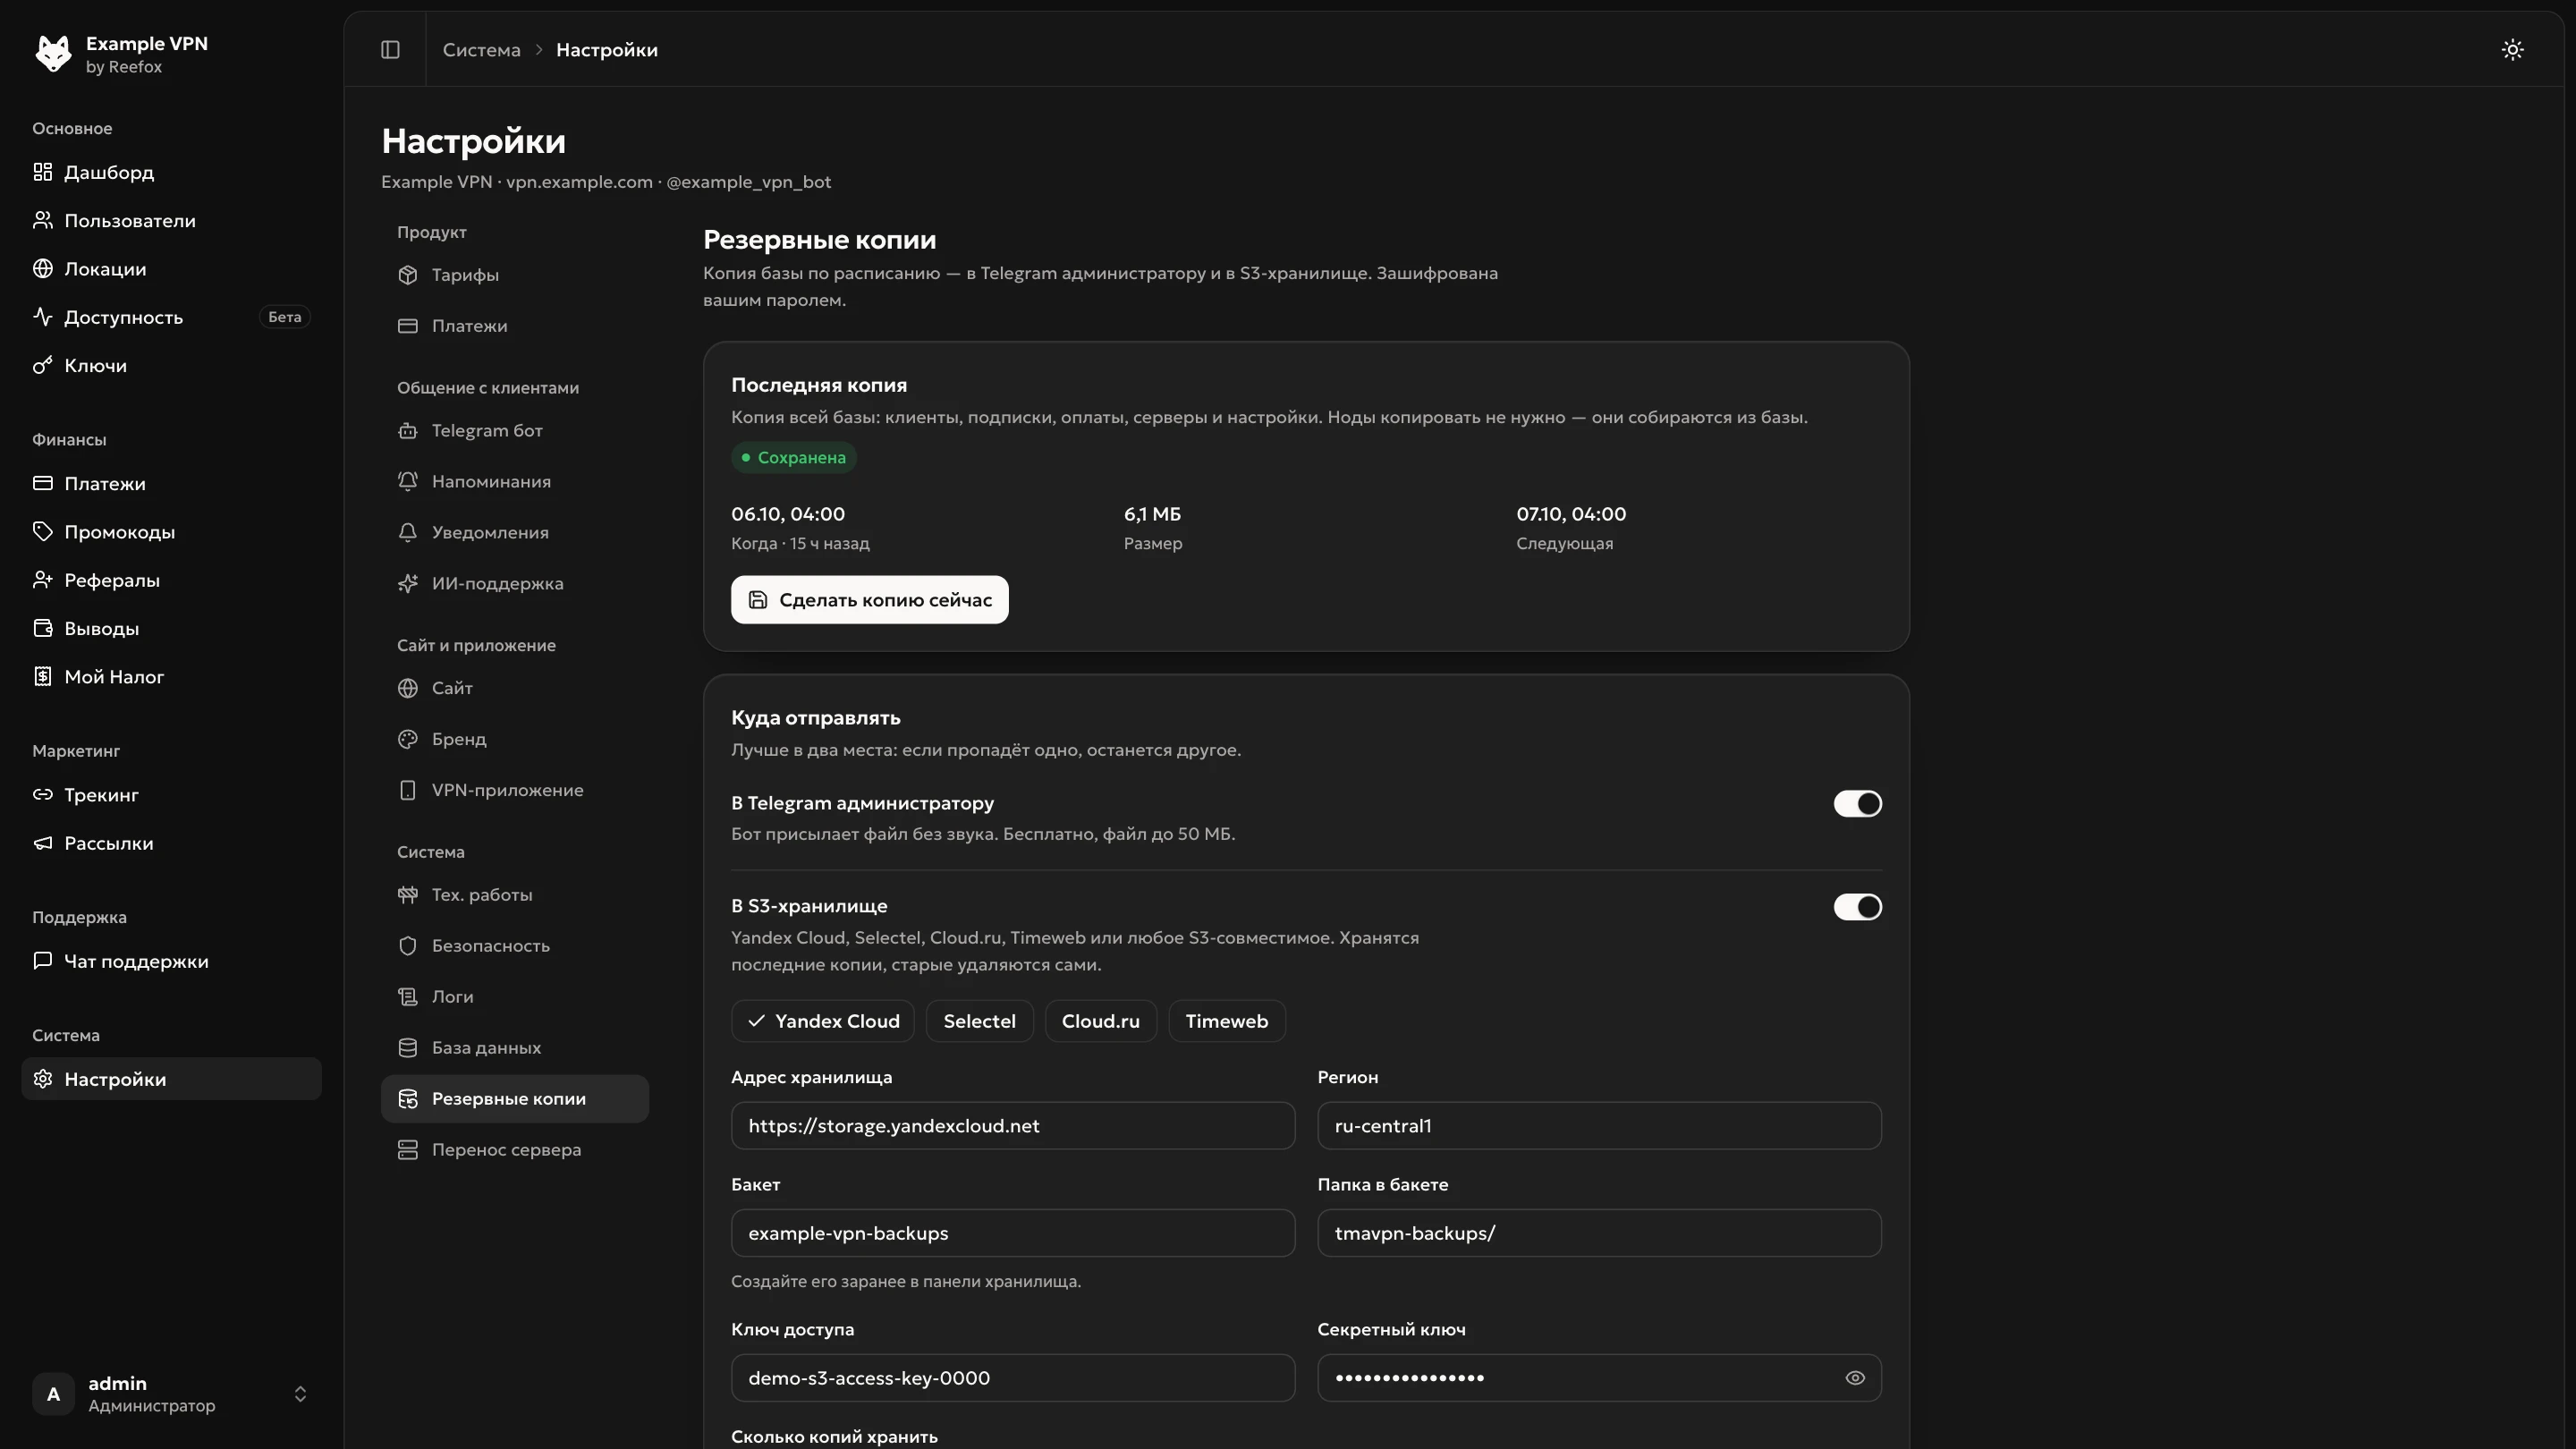The height and width of the screenshot is (1449, 2576).
Task: Disable sending backups to Telegram administrator
Action: coord(1857,803)
